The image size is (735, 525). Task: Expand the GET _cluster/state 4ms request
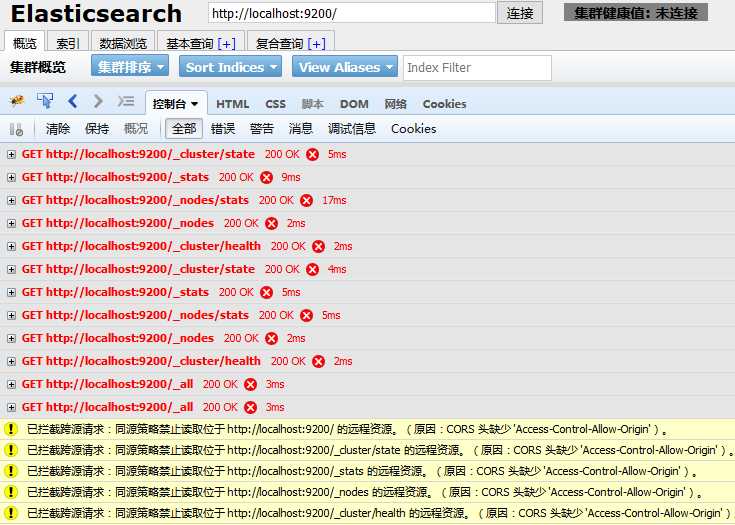pos(11,270)
